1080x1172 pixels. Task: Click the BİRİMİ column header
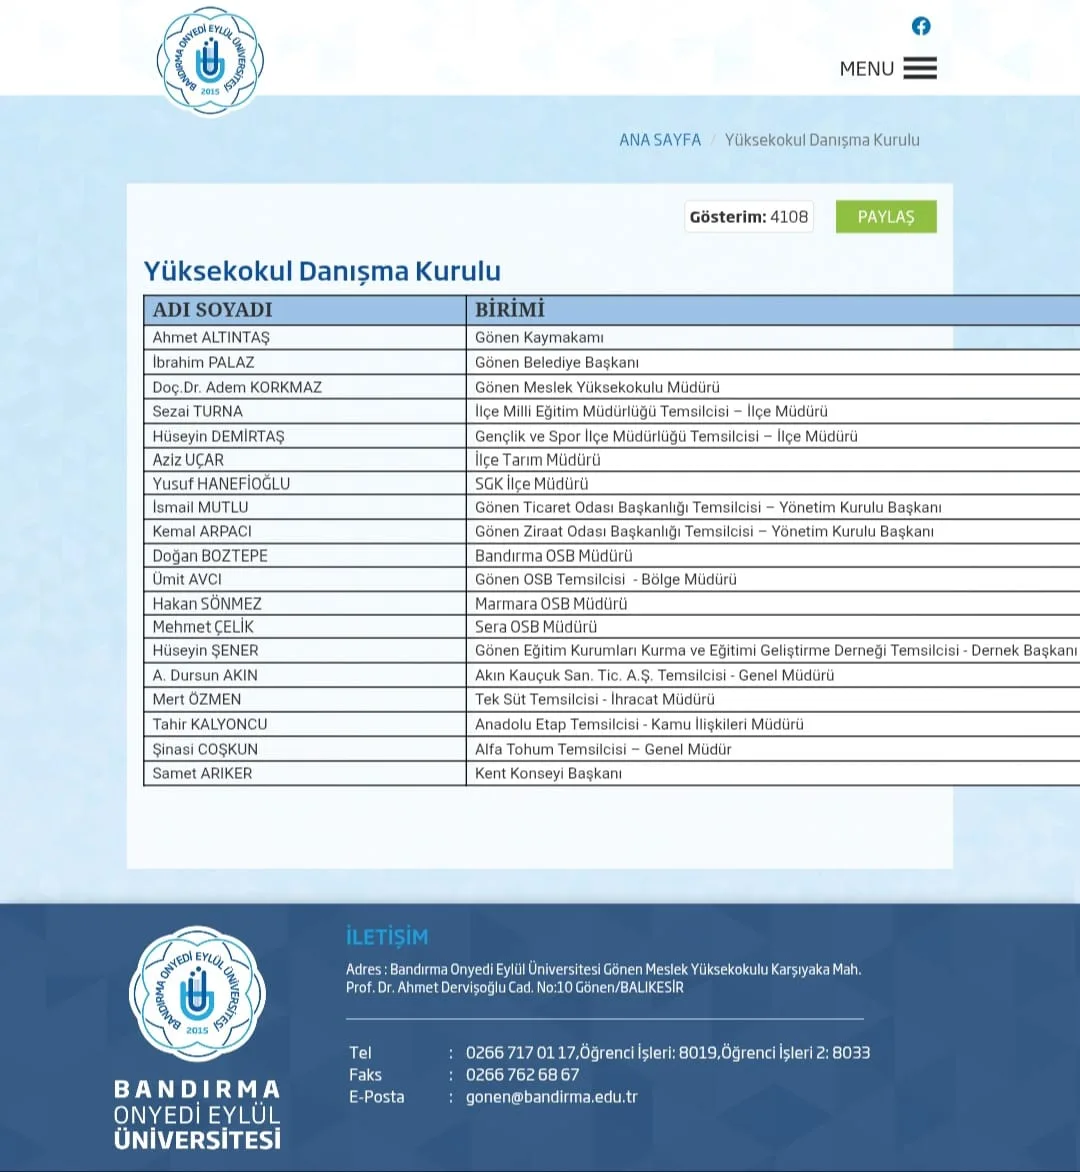pyautogui.click(x=510, y=310)
